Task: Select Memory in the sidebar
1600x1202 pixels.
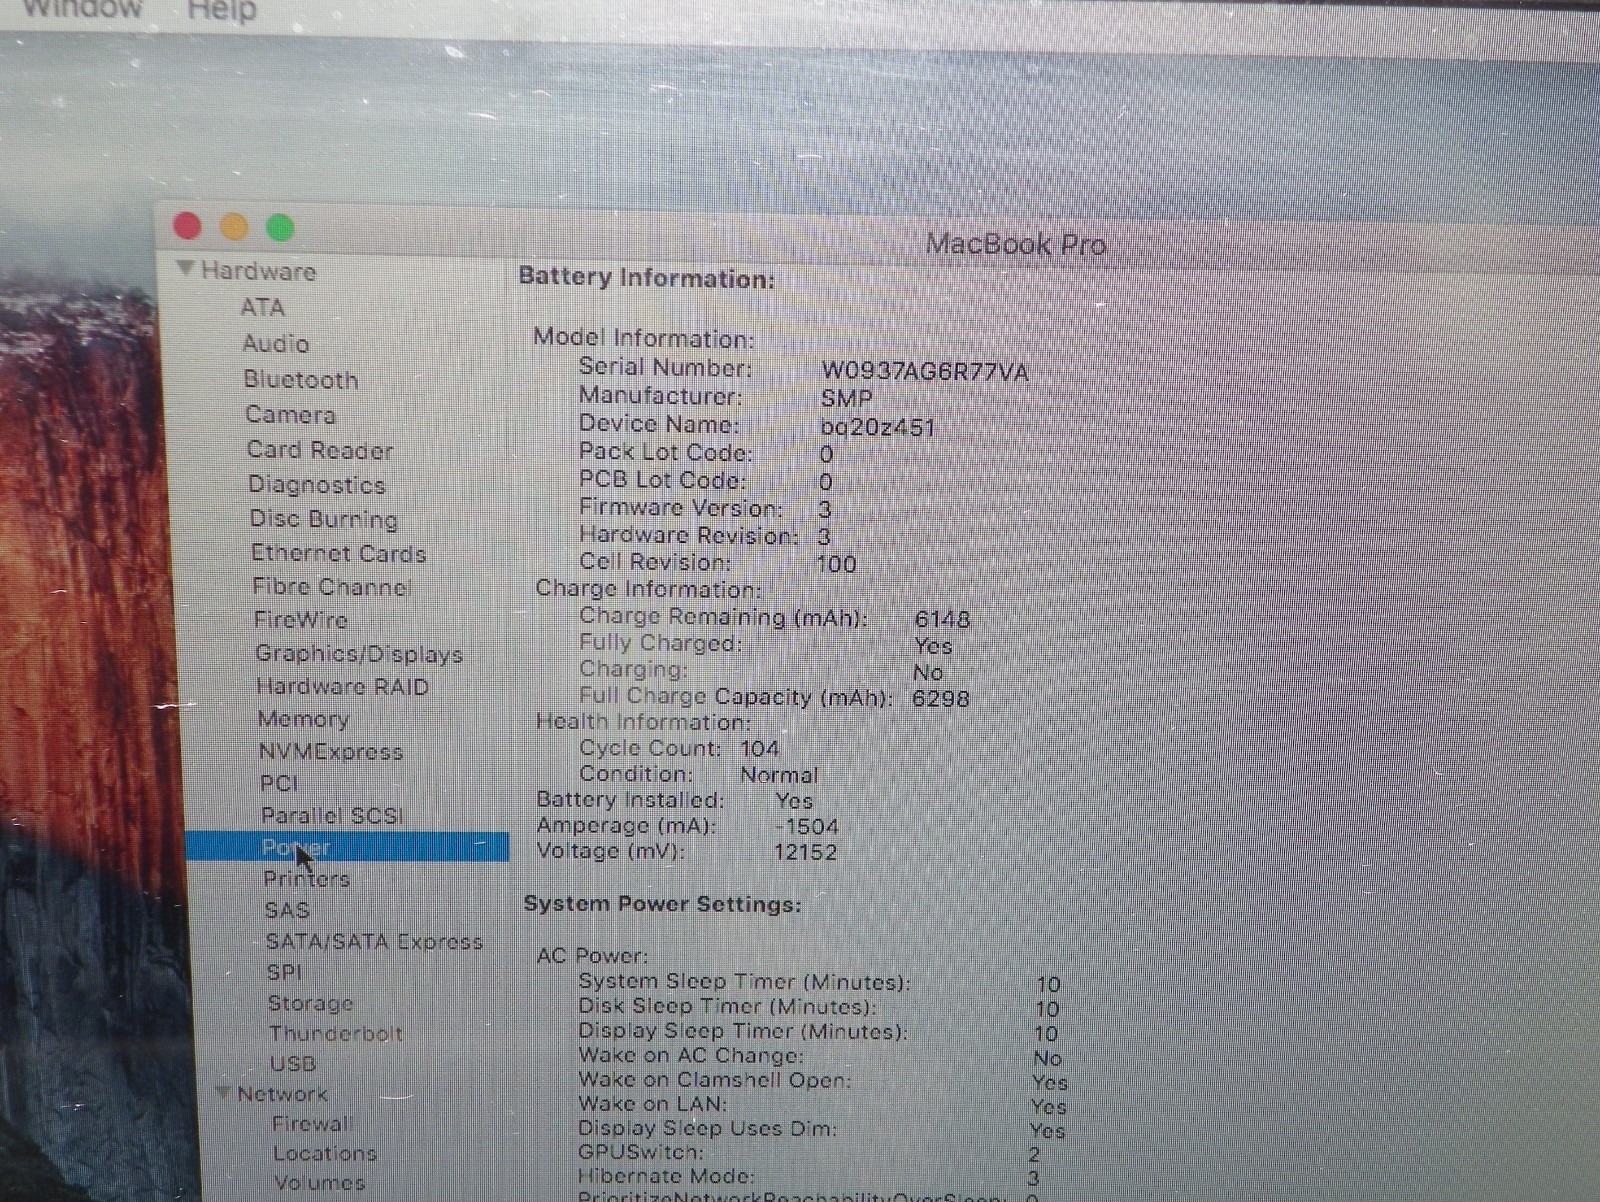Action: click(x=303, y=719)
